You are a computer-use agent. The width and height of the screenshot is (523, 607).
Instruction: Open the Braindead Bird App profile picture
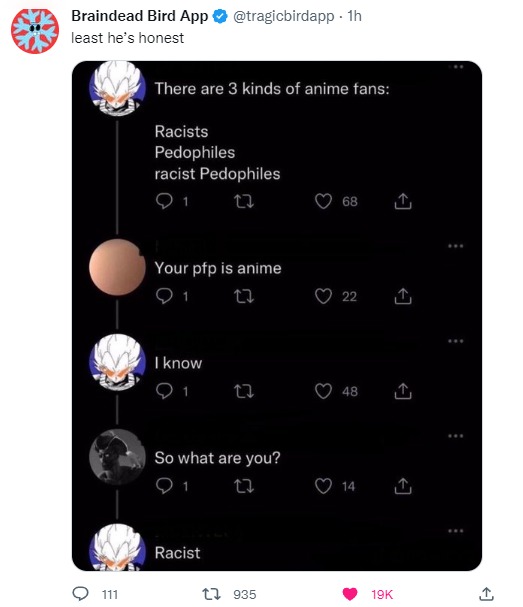[x=35, y=30]
